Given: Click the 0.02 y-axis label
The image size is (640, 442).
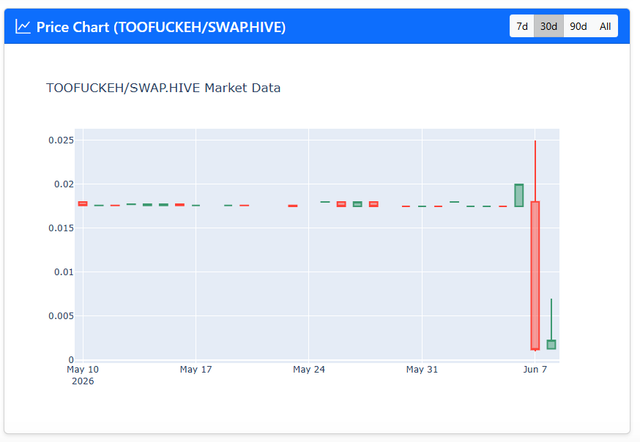Looking at the screenshot, I should (64, 184).
